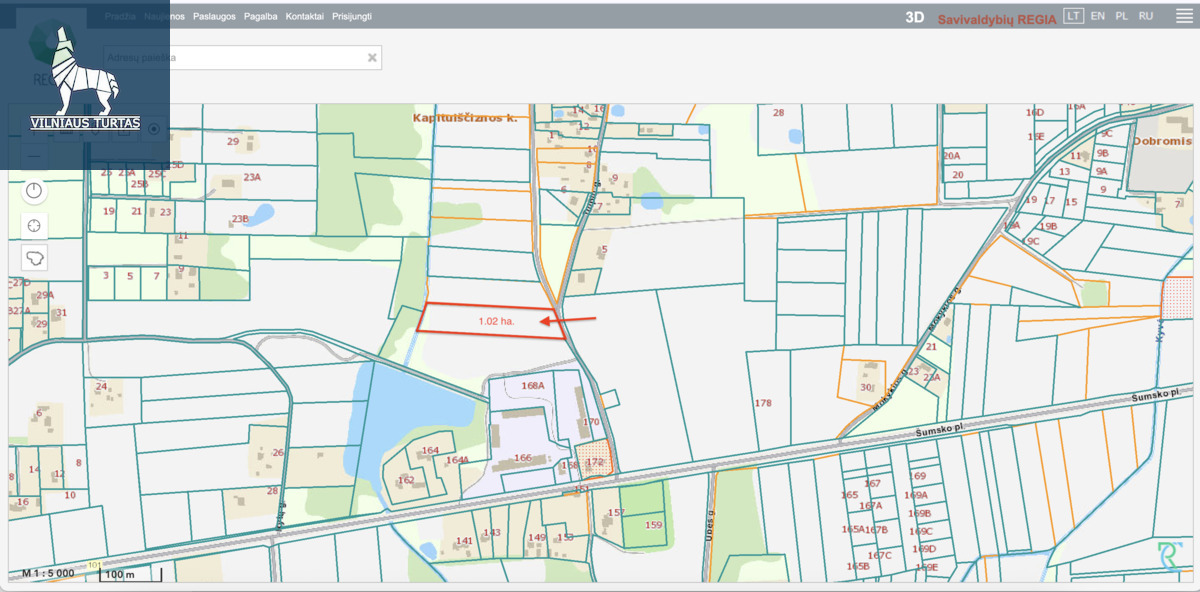This screenshot has height=592, width=1200.
Task: Open the Kontaktai menu item
Action: pos(304,17)
